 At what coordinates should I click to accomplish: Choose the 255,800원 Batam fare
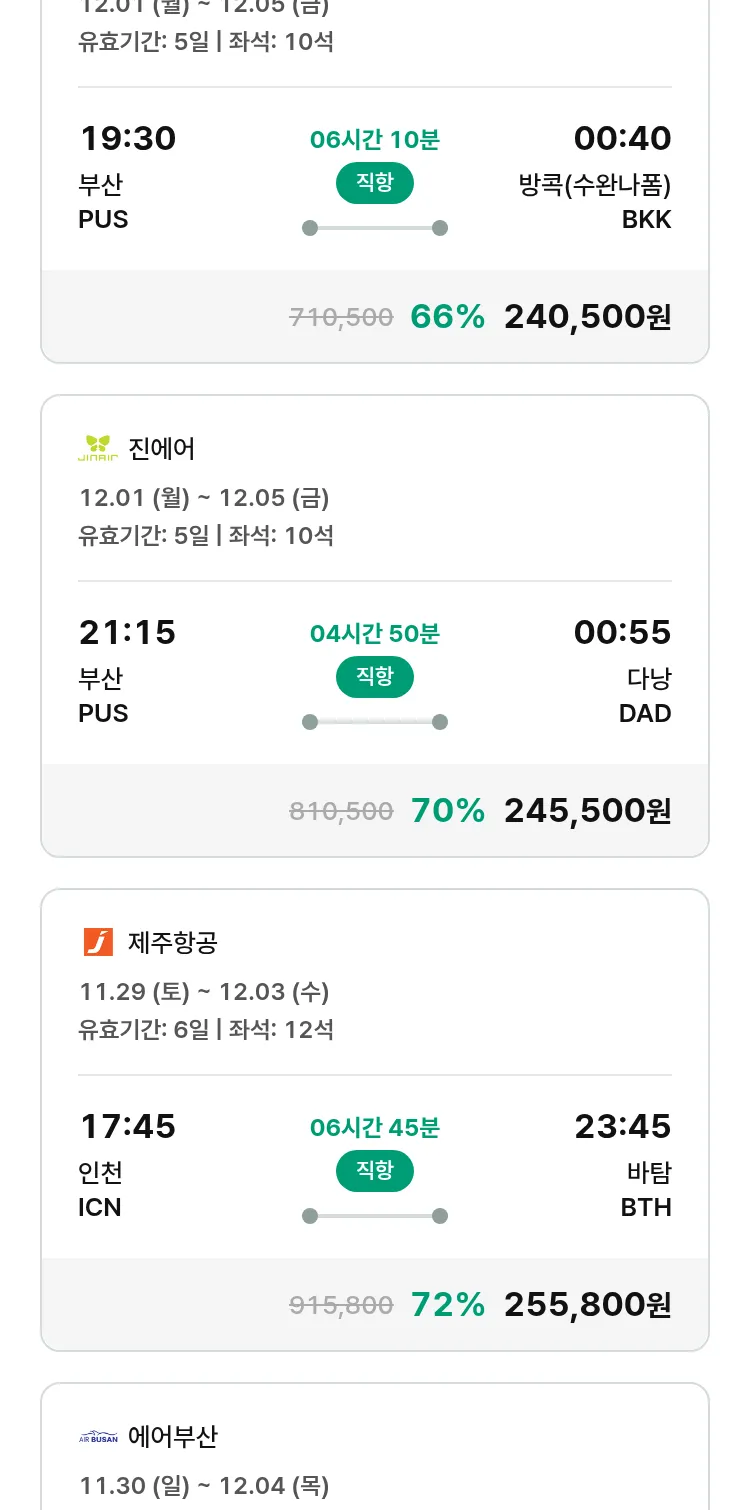(587, 1305)
